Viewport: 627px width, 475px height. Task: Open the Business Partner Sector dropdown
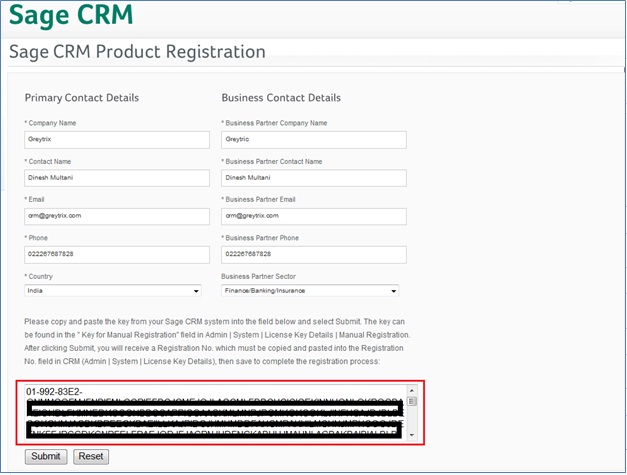click(x=310, y=291)
